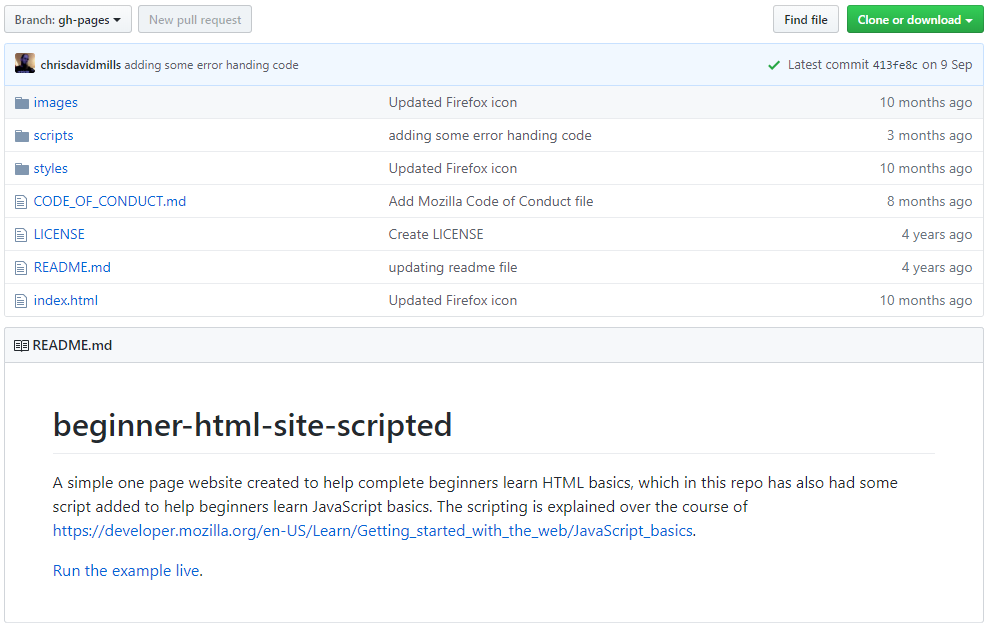Expand the Clone or download menu

click(914, 18)
